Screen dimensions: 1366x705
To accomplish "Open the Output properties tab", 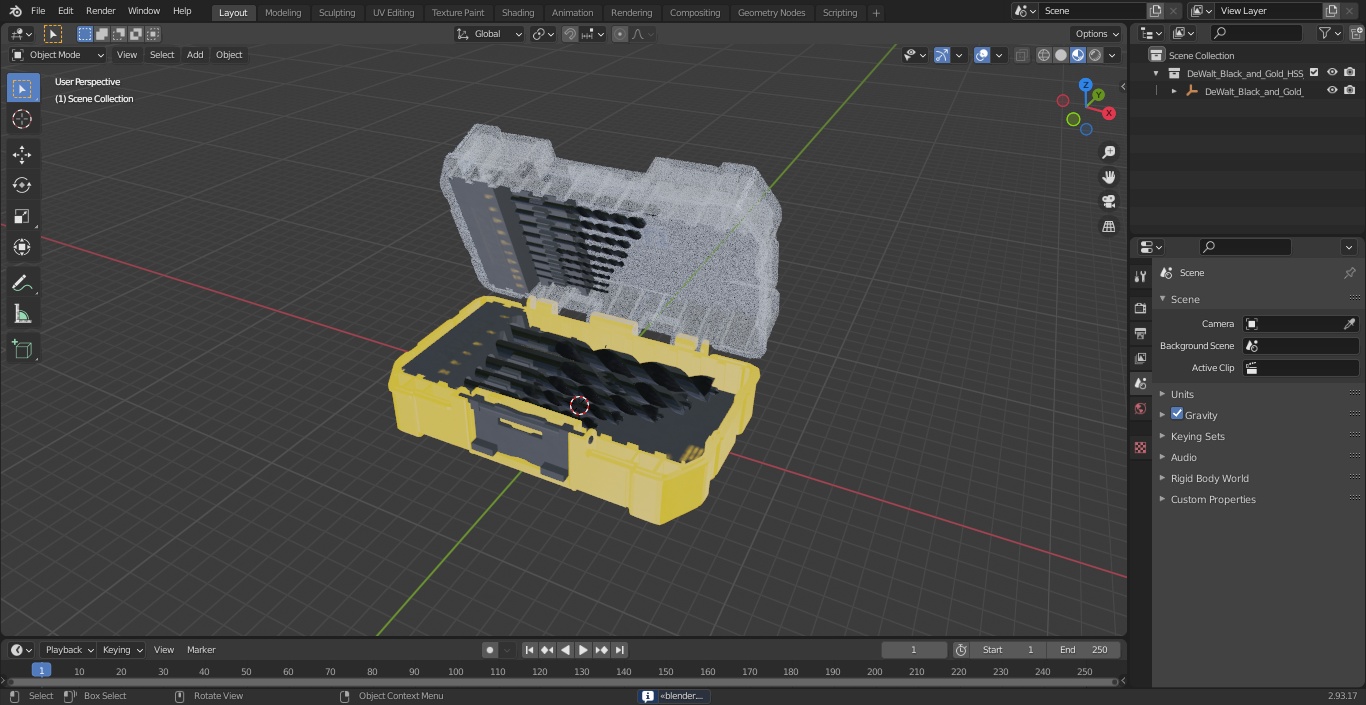I will pyautogui.click(x=1140, y=333).
